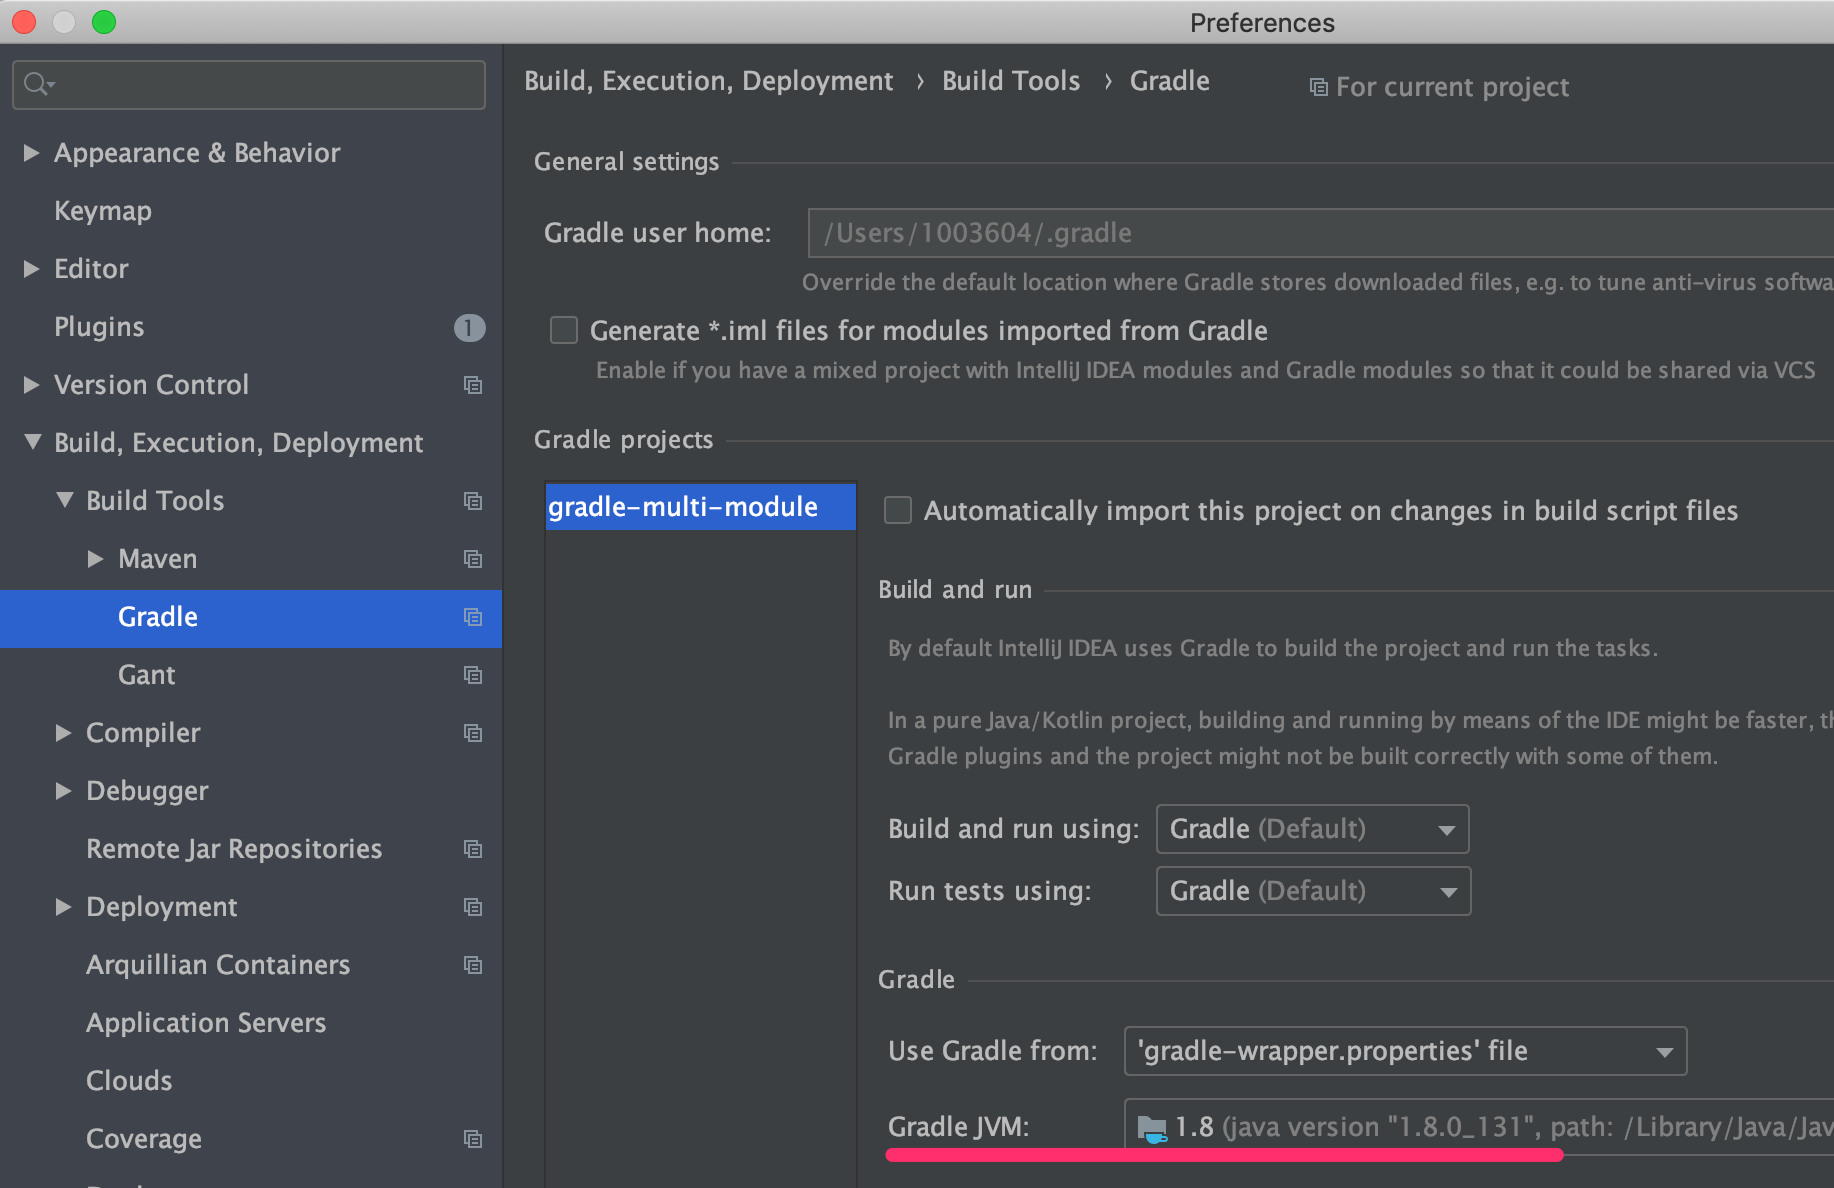Open Application Servers settings
This screenshot has width=1834, height=1188.
click(x=206, y=1023)
